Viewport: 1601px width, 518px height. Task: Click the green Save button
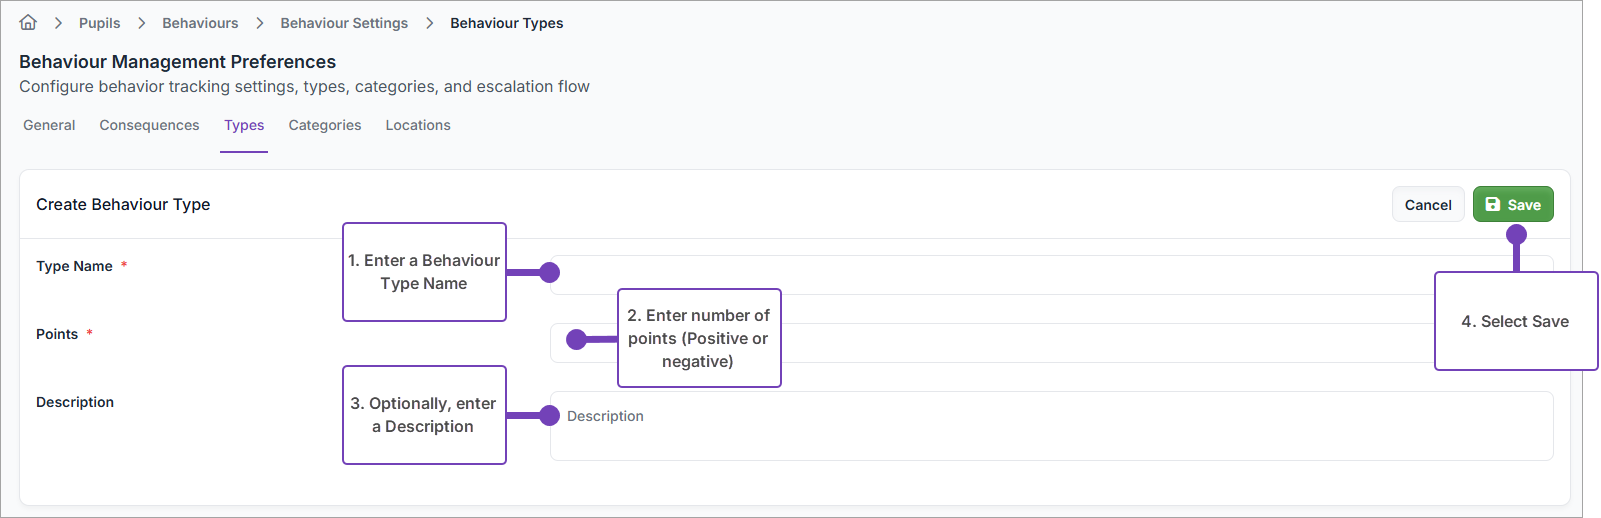1512,204
